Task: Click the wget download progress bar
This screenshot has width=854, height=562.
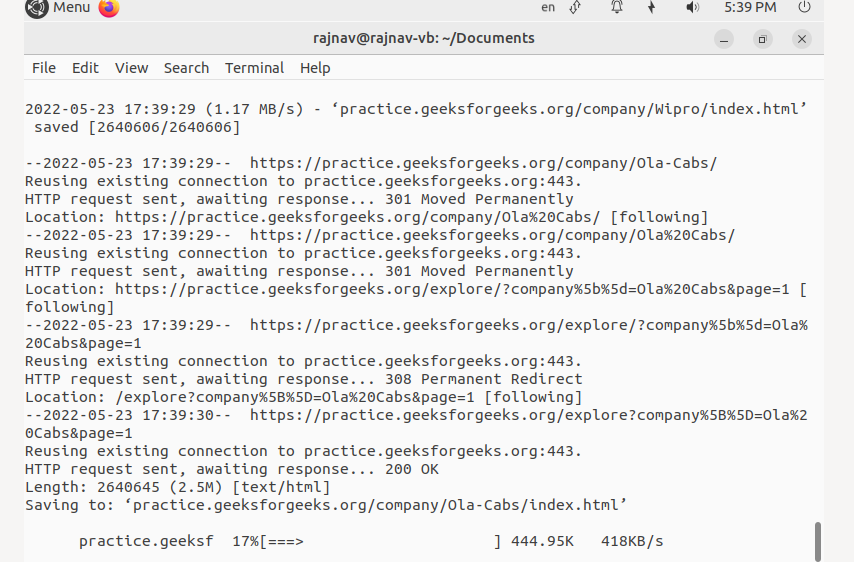Action: (x=380, y=541)
